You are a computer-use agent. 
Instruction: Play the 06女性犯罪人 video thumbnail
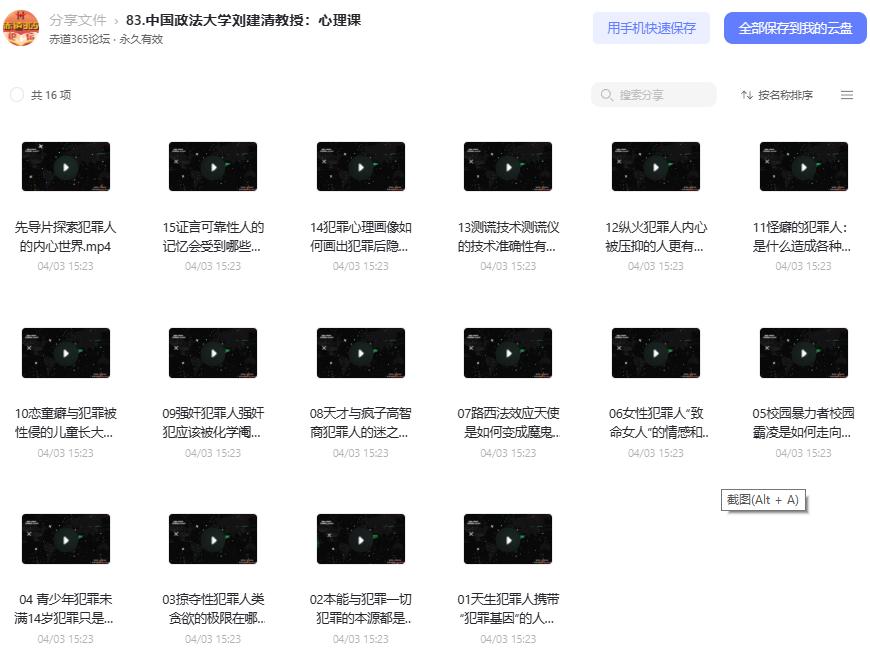pos(656,353)
